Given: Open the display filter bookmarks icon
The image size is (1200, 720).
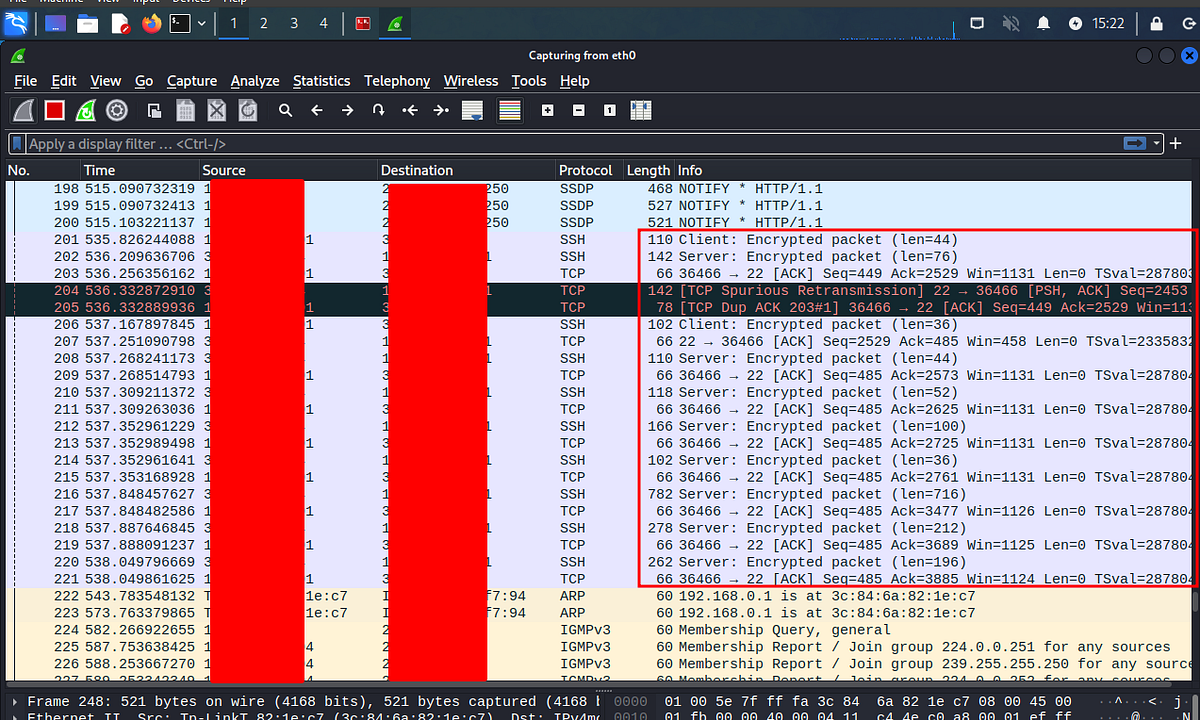Looking at the screenshot, I should tap(16, 143).
